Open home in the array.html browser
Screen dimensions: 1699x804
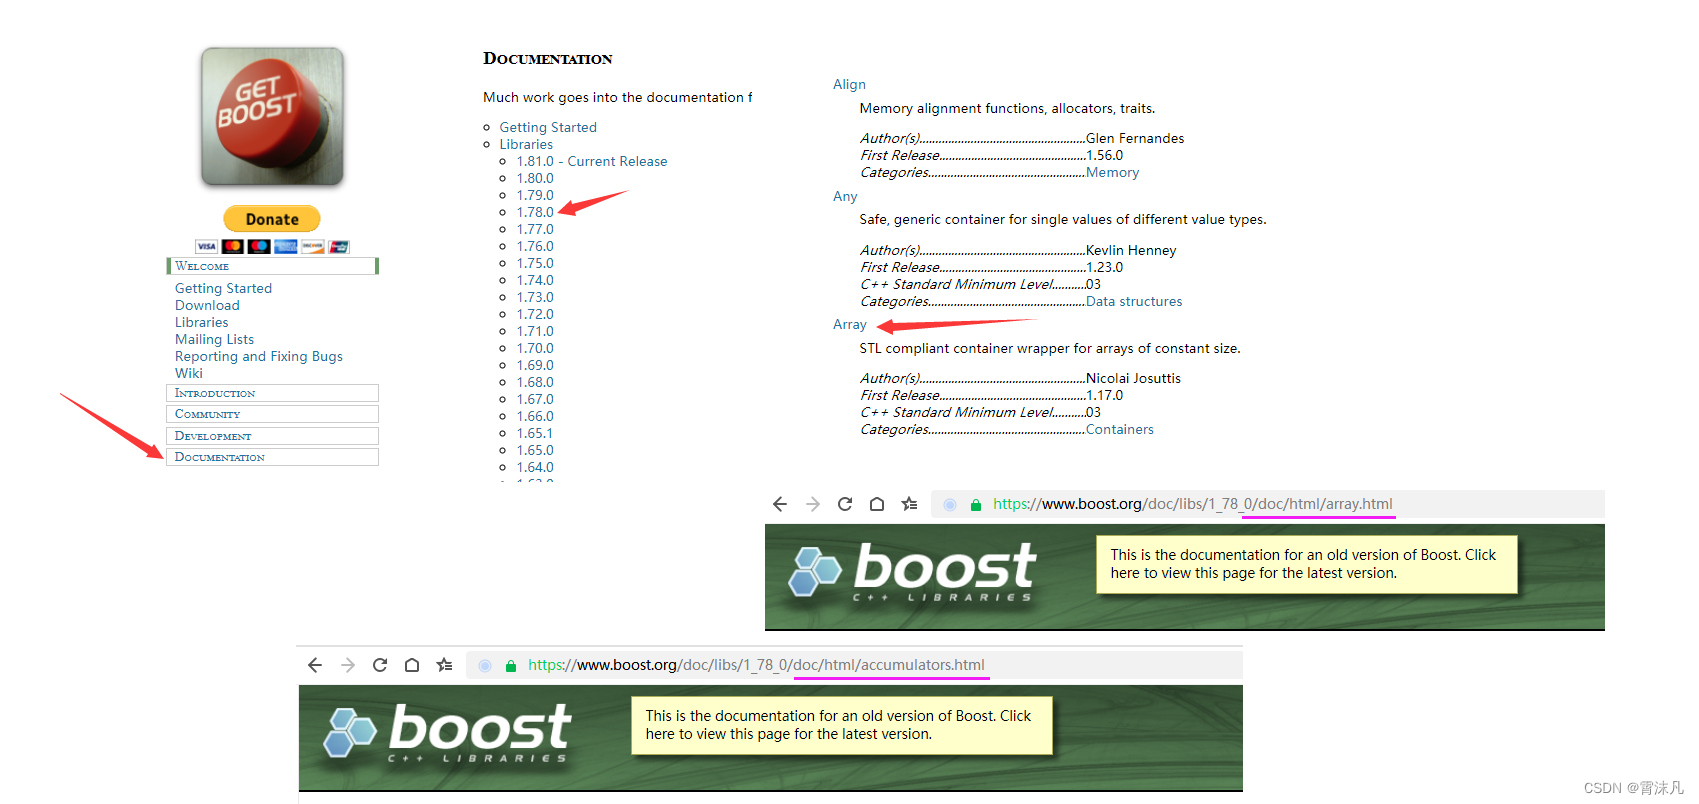877,504
